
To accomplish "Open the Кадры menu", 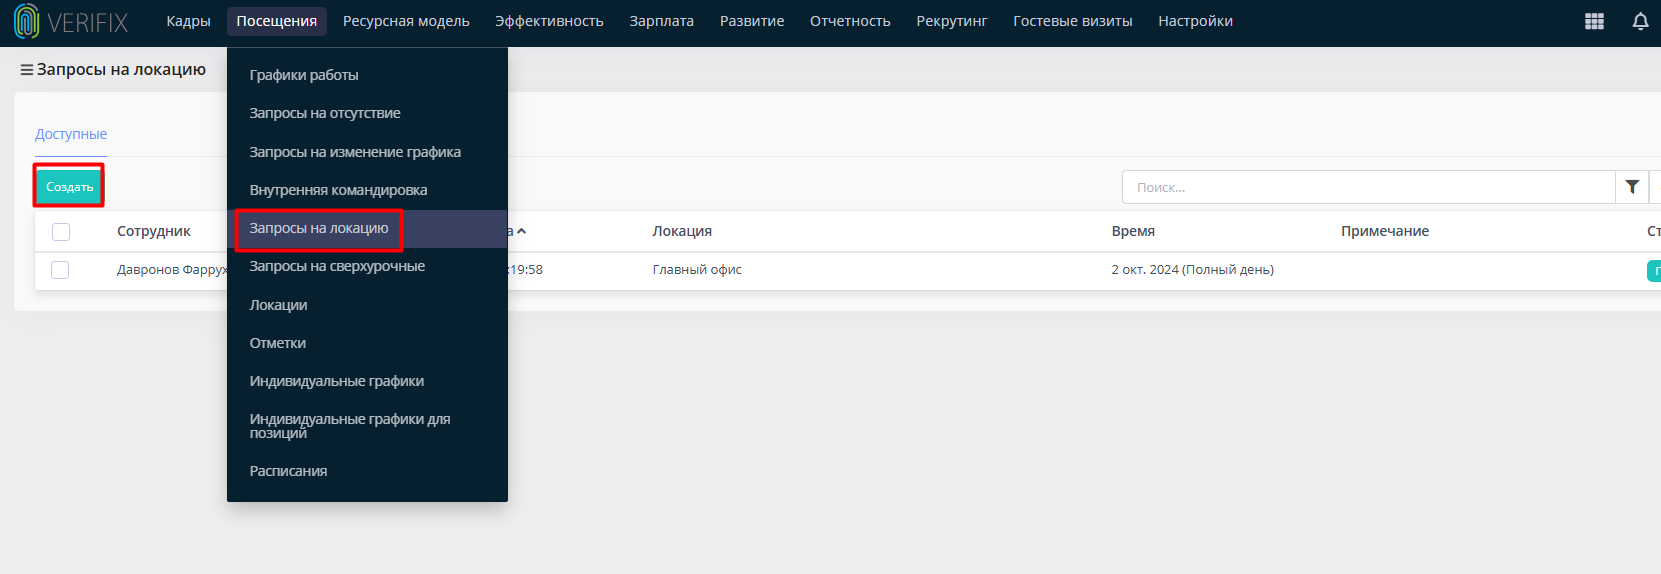I will coord(188,21).
